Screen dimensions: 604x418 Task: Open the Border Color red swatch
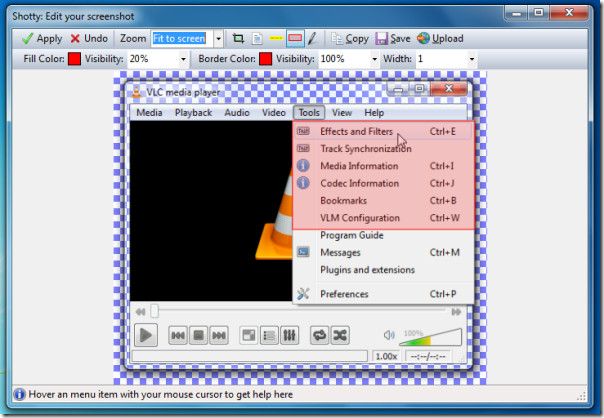[265, 59]
